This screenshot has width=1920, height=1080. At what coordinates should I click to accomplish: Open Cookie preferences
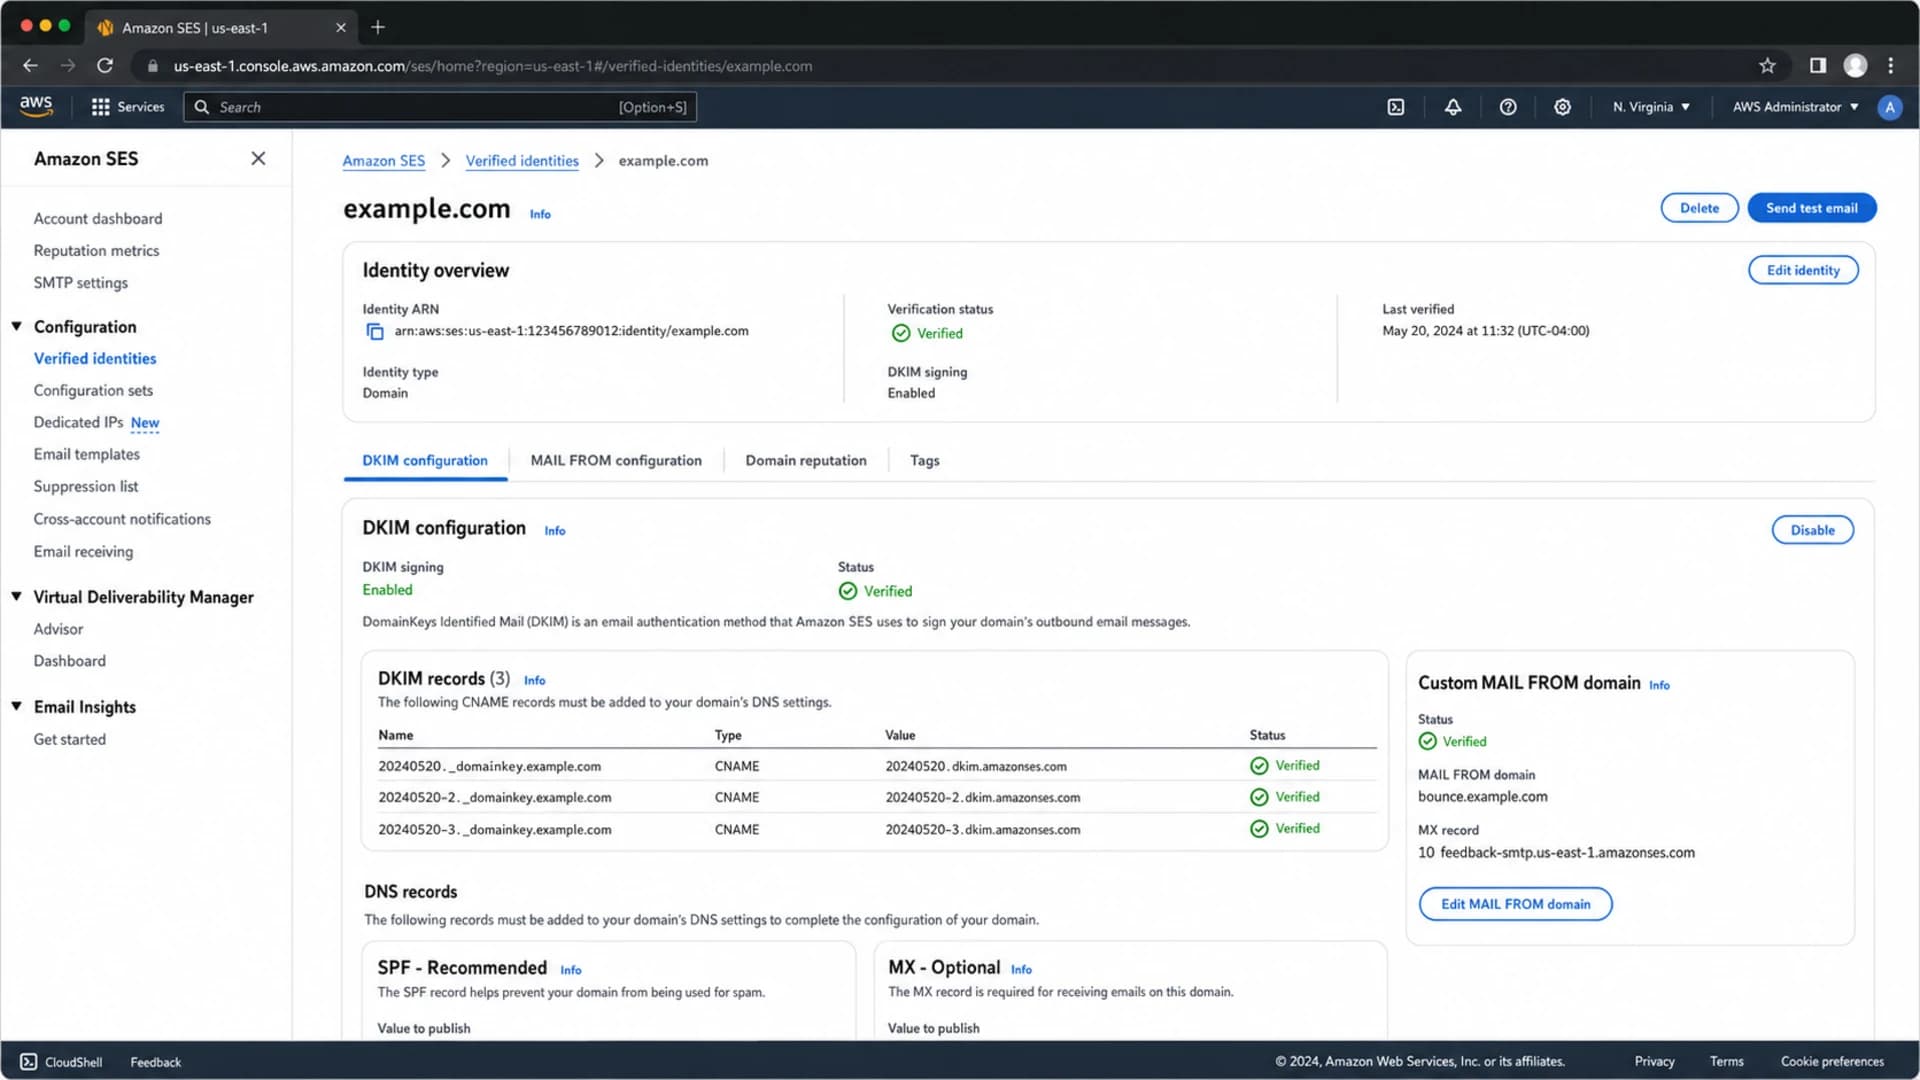click(1832, 1062)
